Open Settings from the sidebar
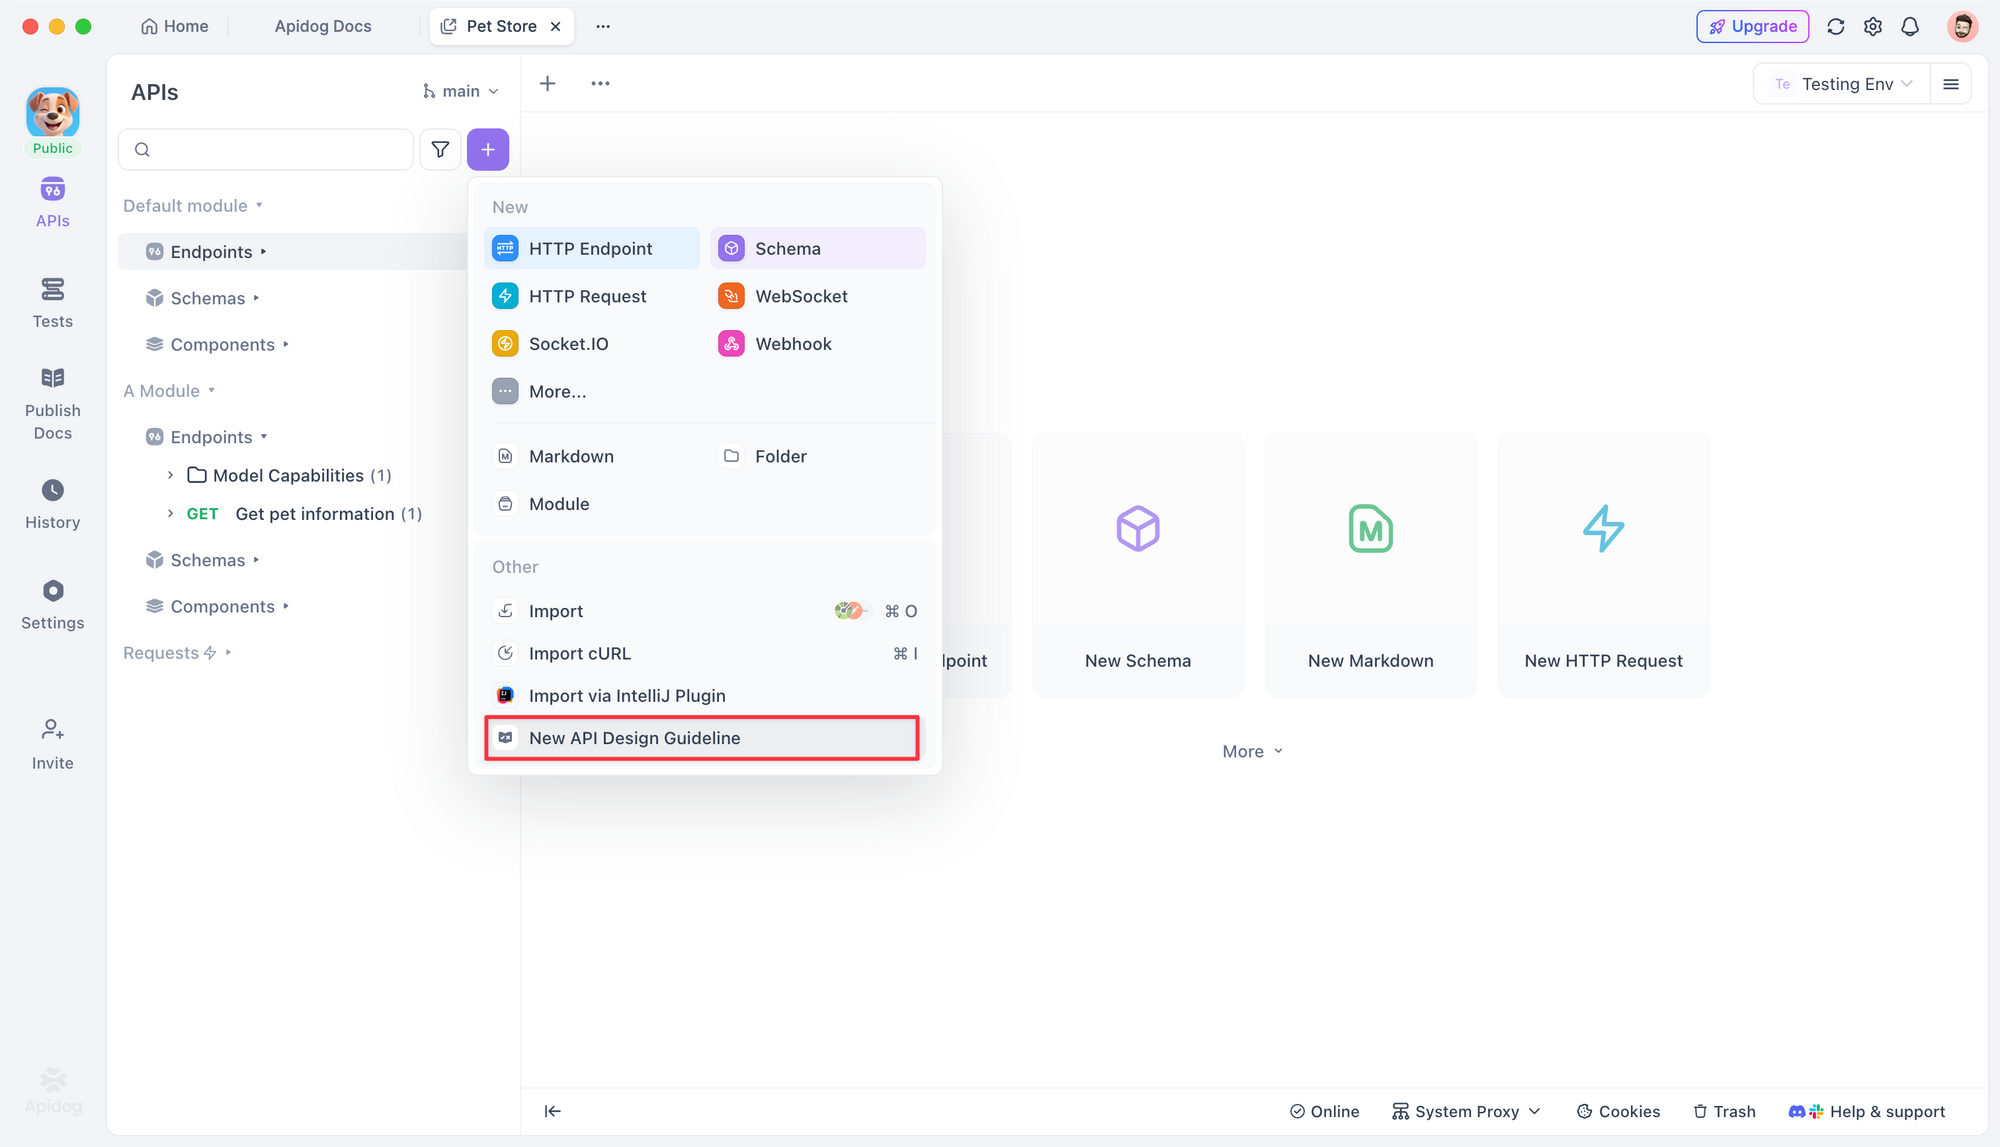 pyautogui.click(x=52, y=604)
